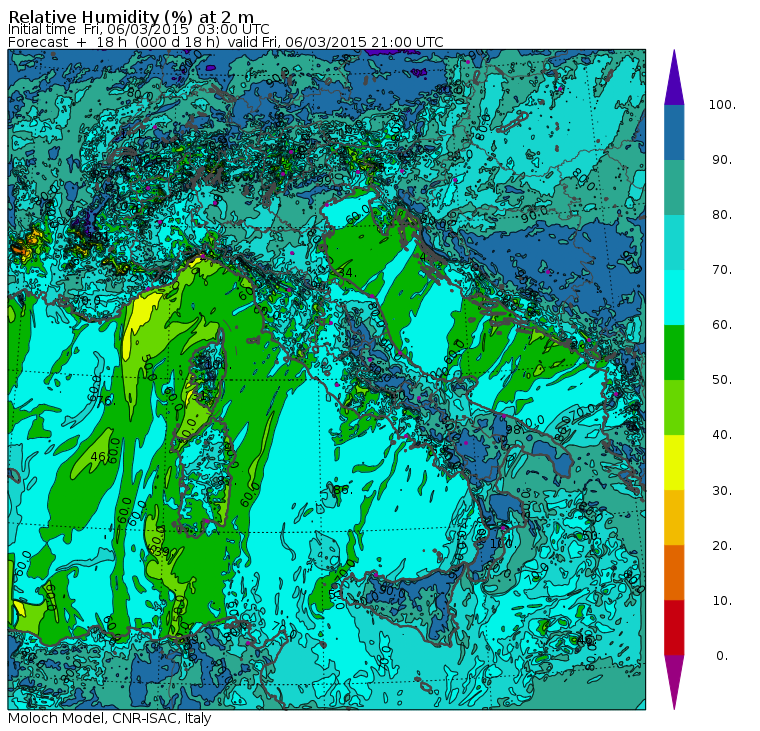The width and height of the screenshot is (760, 731).
Task: Click the magenta downward arrow below the colorbar
Action: 674,683
